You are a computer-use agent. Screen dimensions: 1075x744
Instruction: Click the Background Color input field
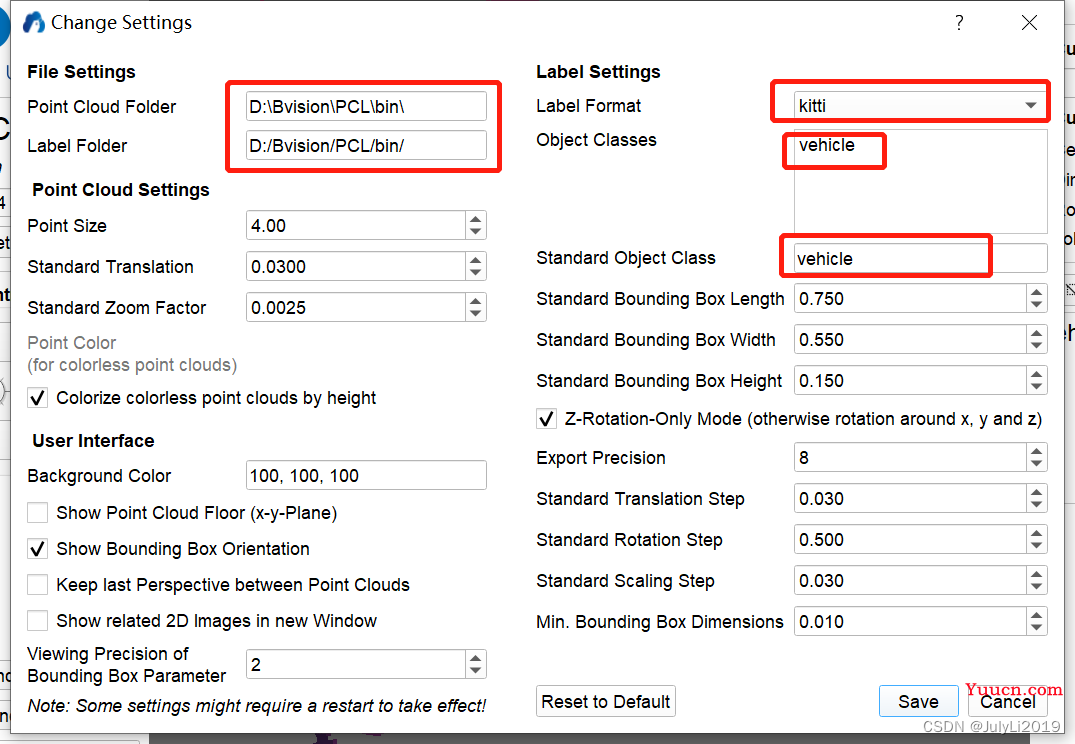(366, 475)
